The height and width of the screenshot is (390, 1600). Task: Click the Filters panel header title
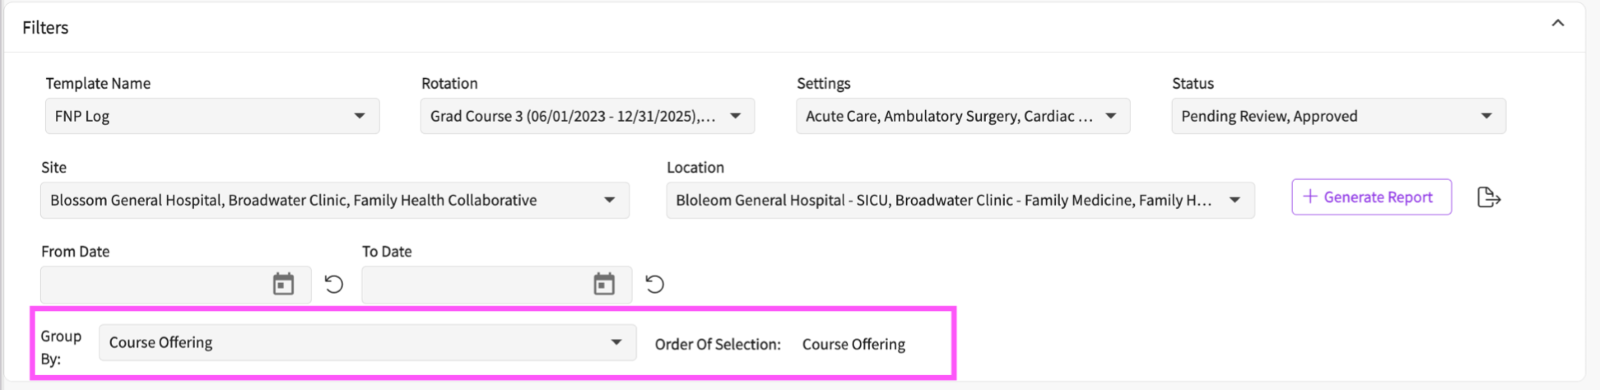coord(46,28)
